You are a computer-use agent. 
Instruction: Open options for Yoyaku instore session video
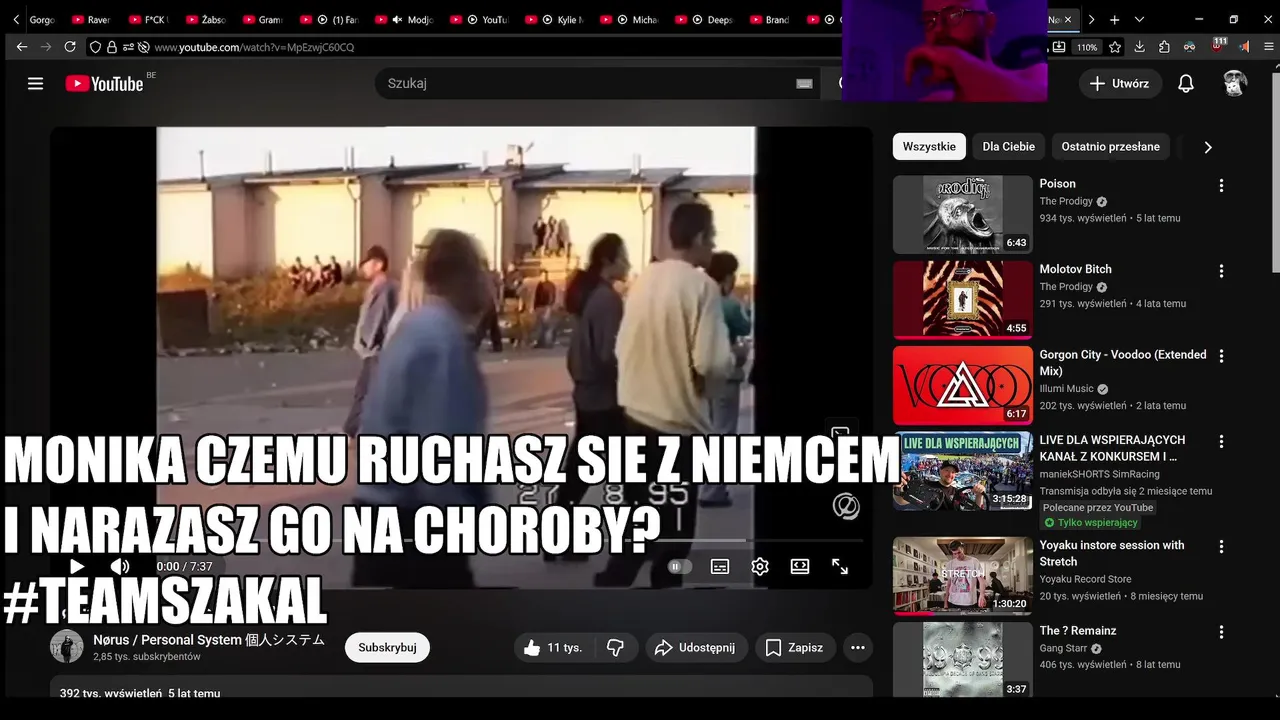(1221, 547)
